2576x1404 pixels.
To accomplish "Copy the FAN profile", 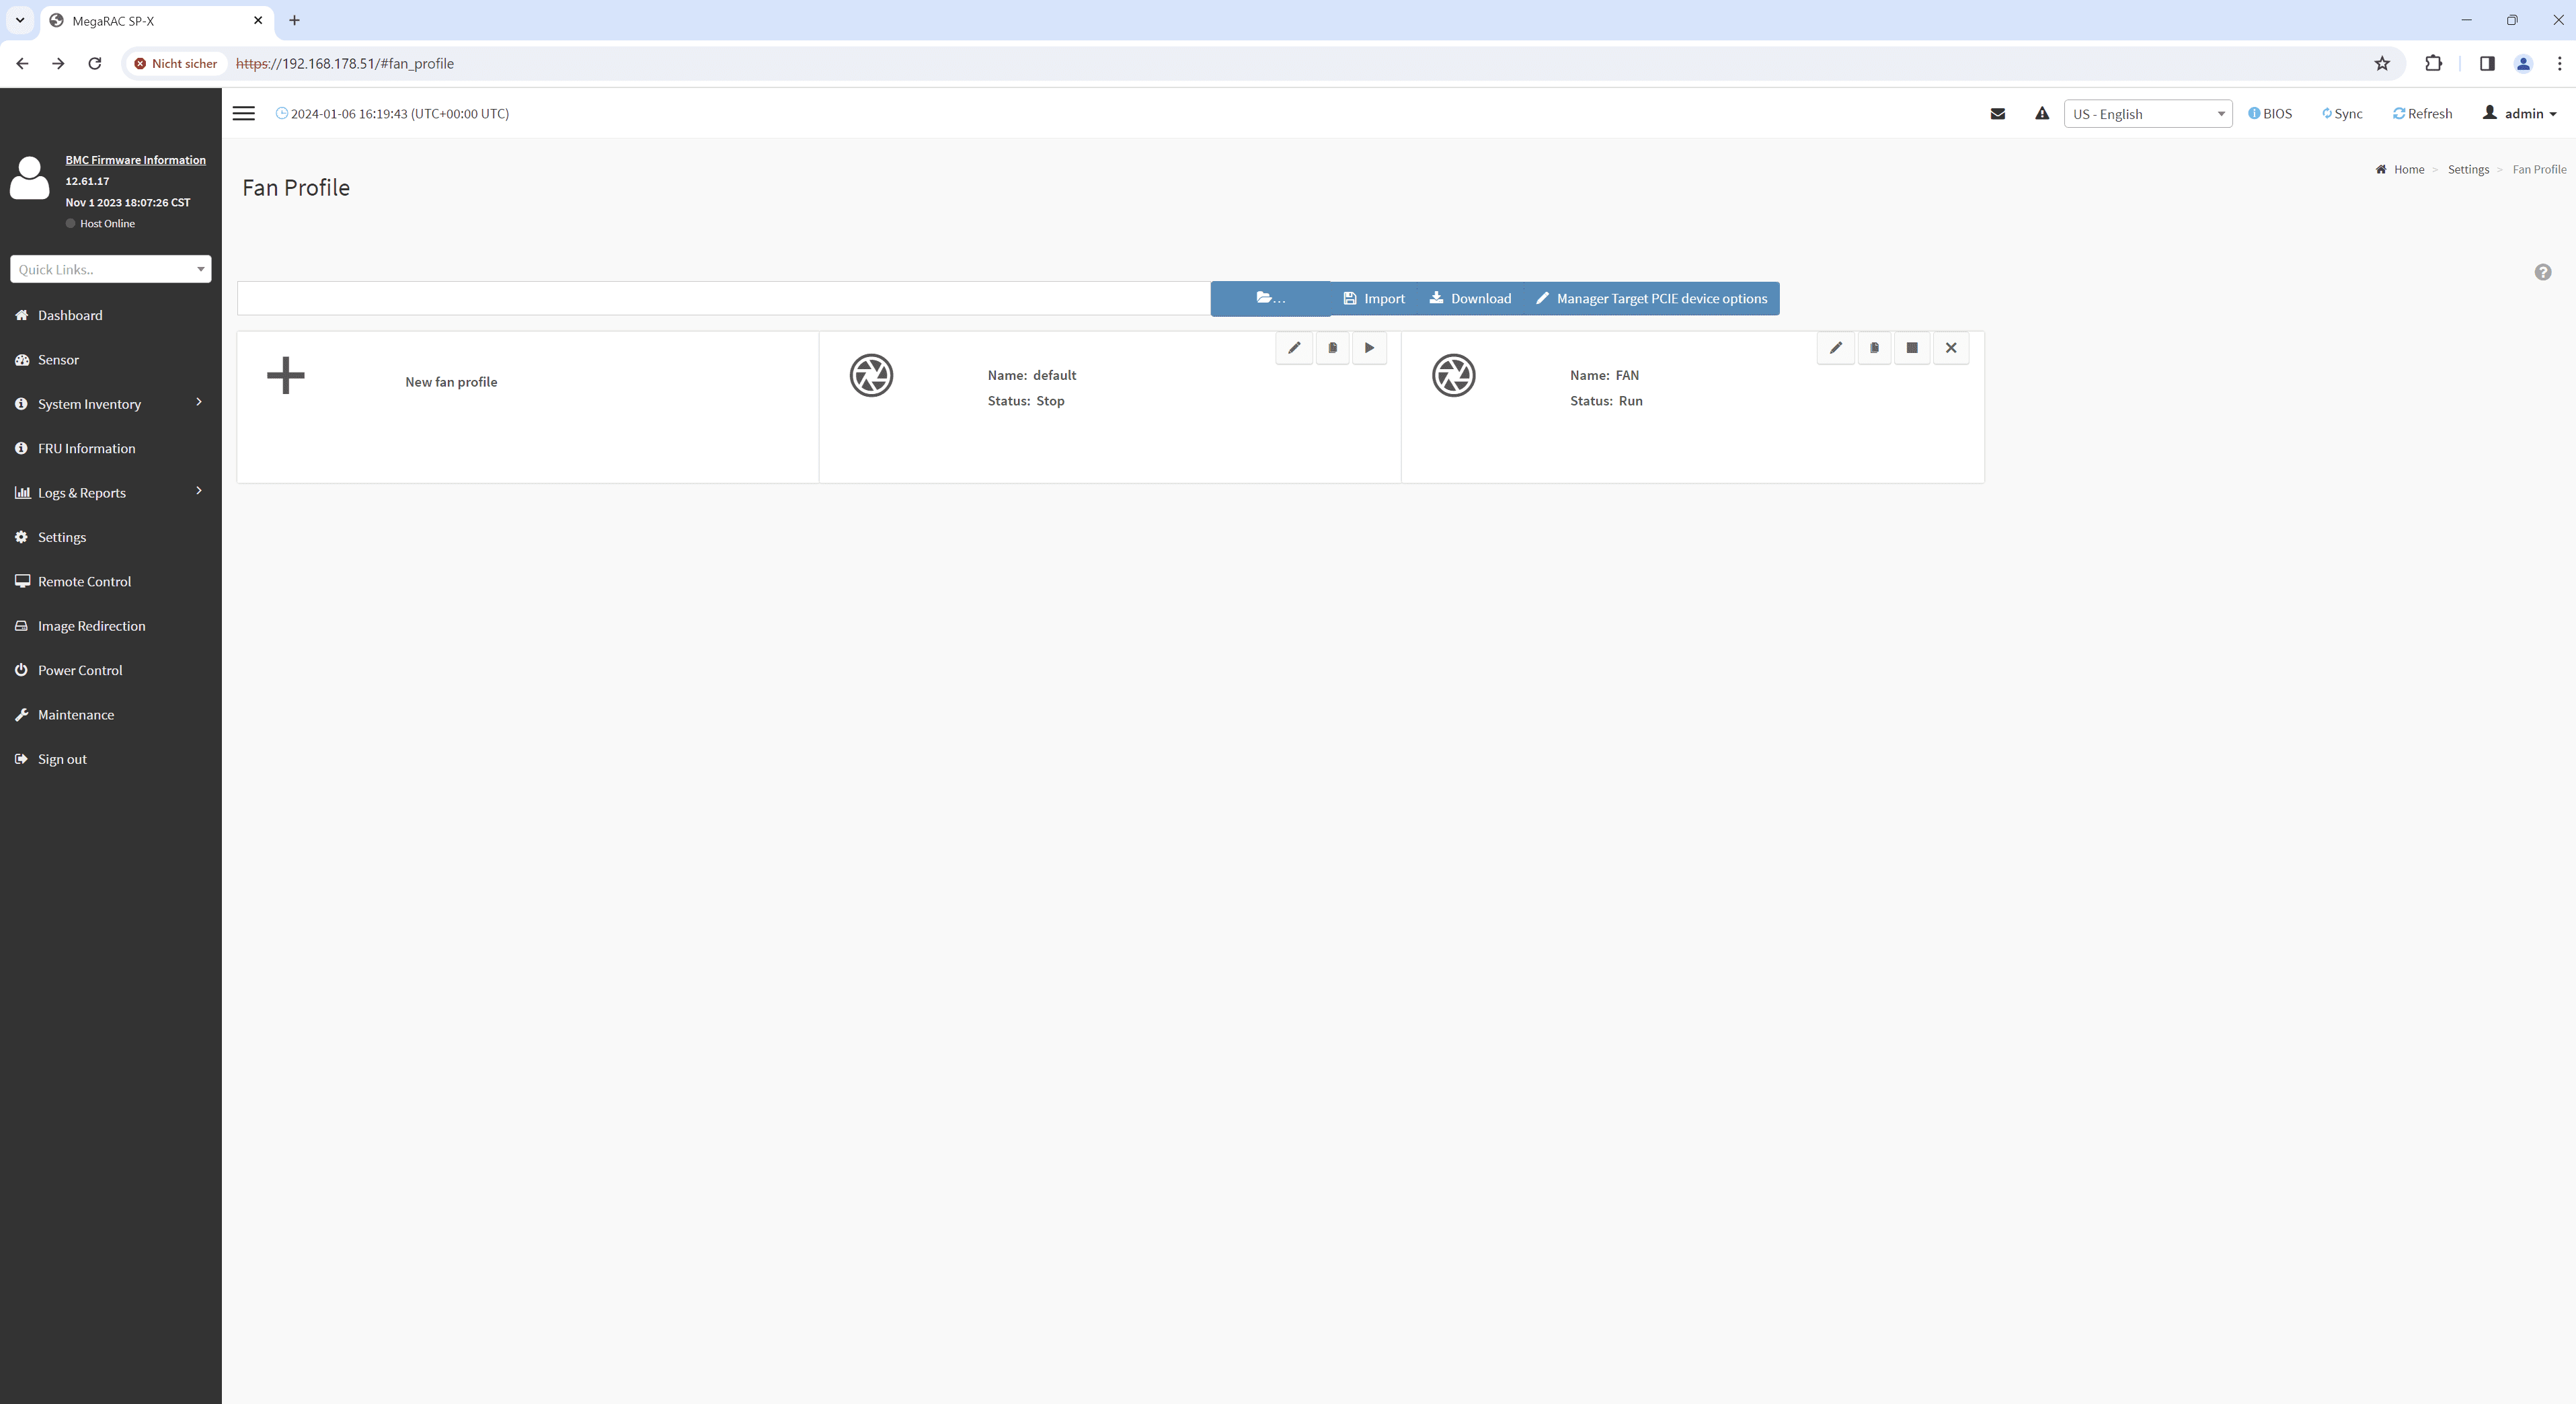I will (x=1874, y=348).
